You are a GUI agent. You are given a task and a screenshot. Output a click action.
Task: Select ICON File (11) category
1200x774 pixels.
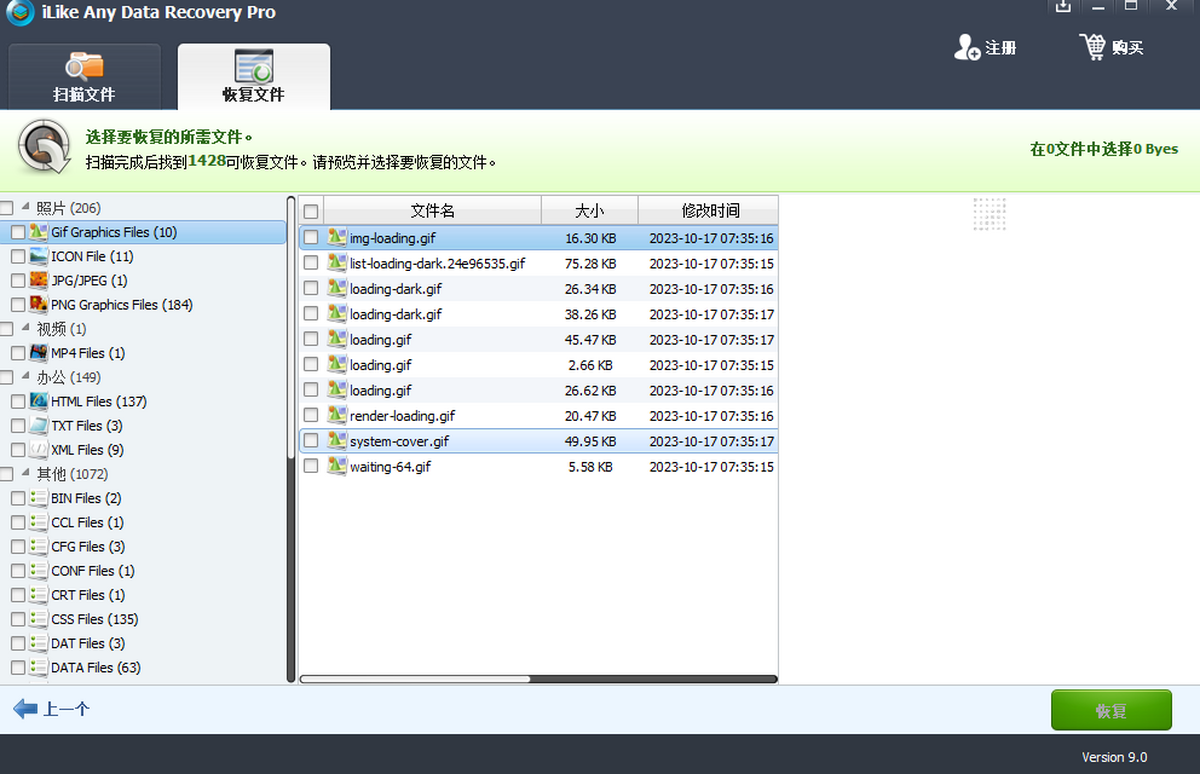(92, 256)
